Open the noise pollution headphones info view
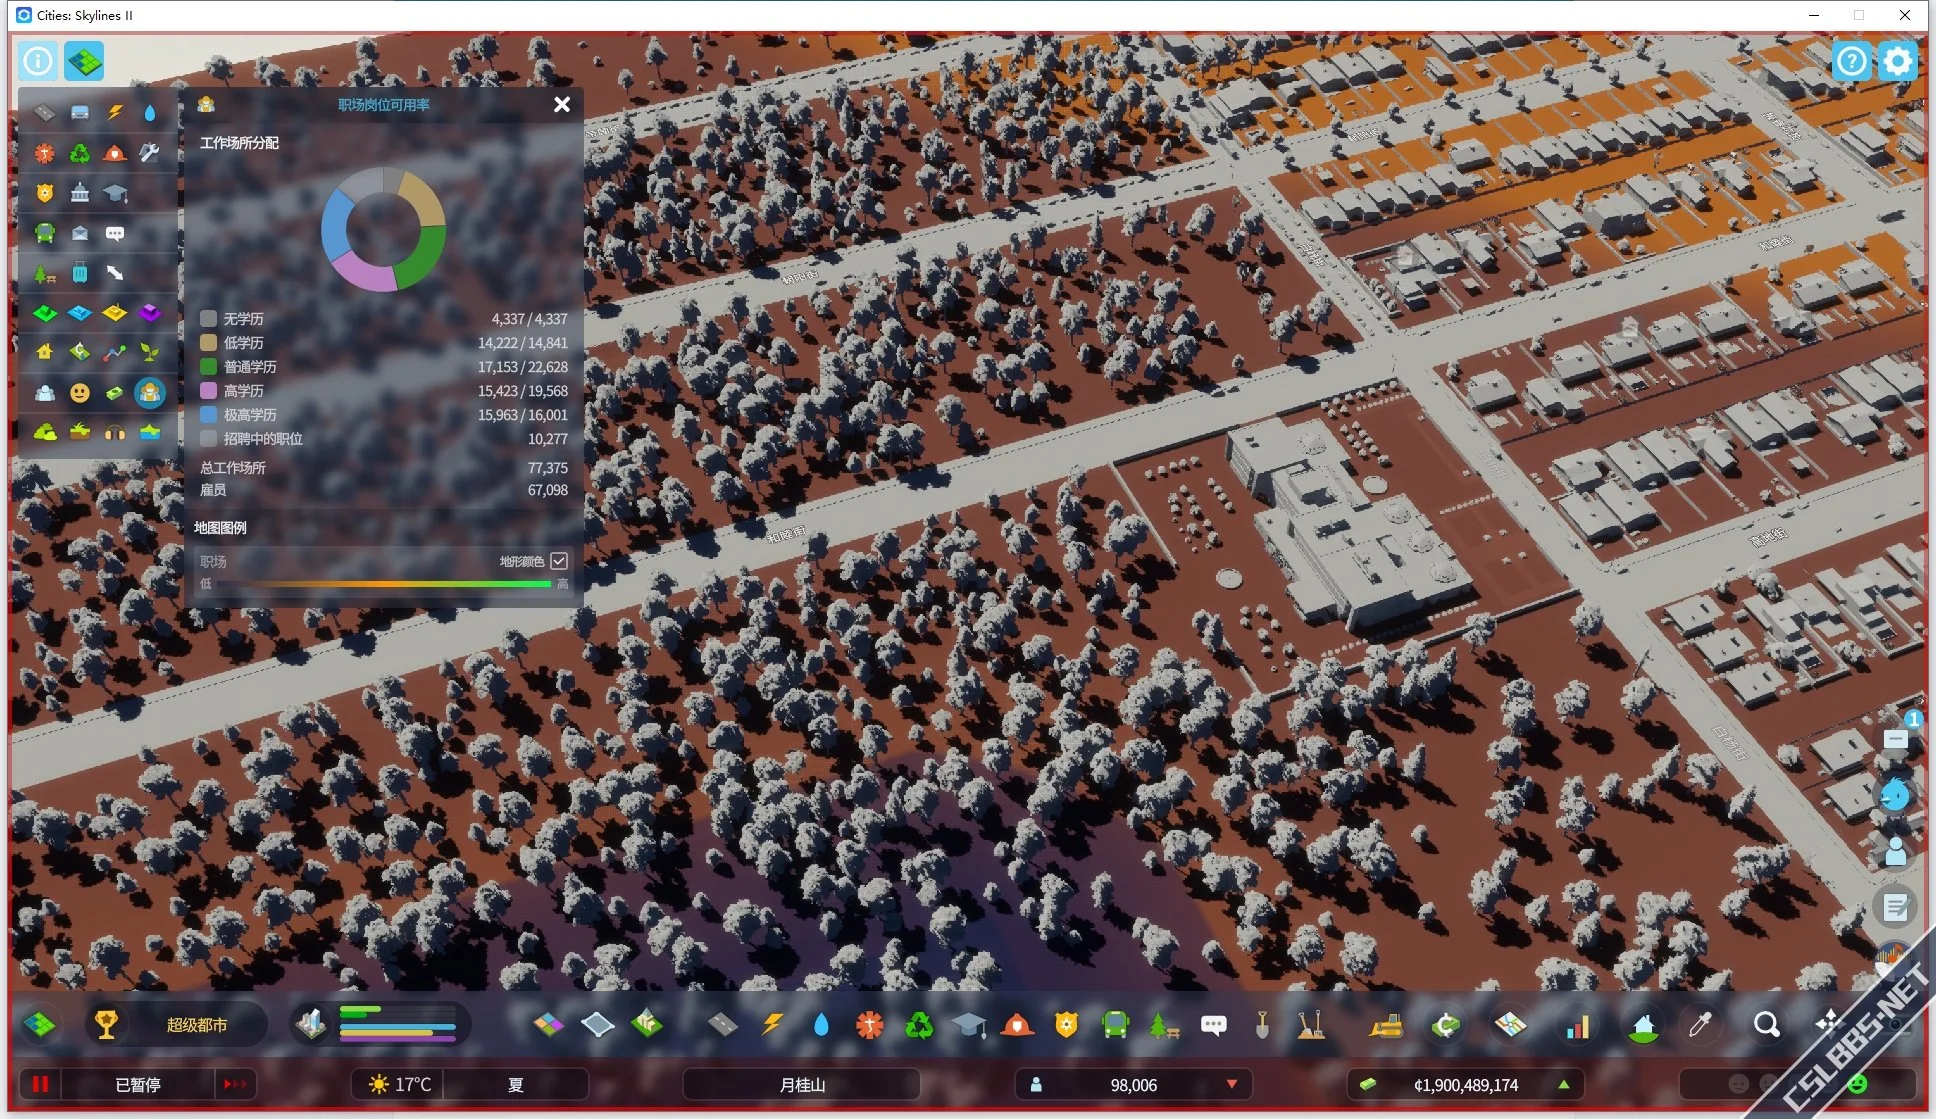Viewport: 1936px width, 1119px height. pyautogui.click(x=115, y=432)
